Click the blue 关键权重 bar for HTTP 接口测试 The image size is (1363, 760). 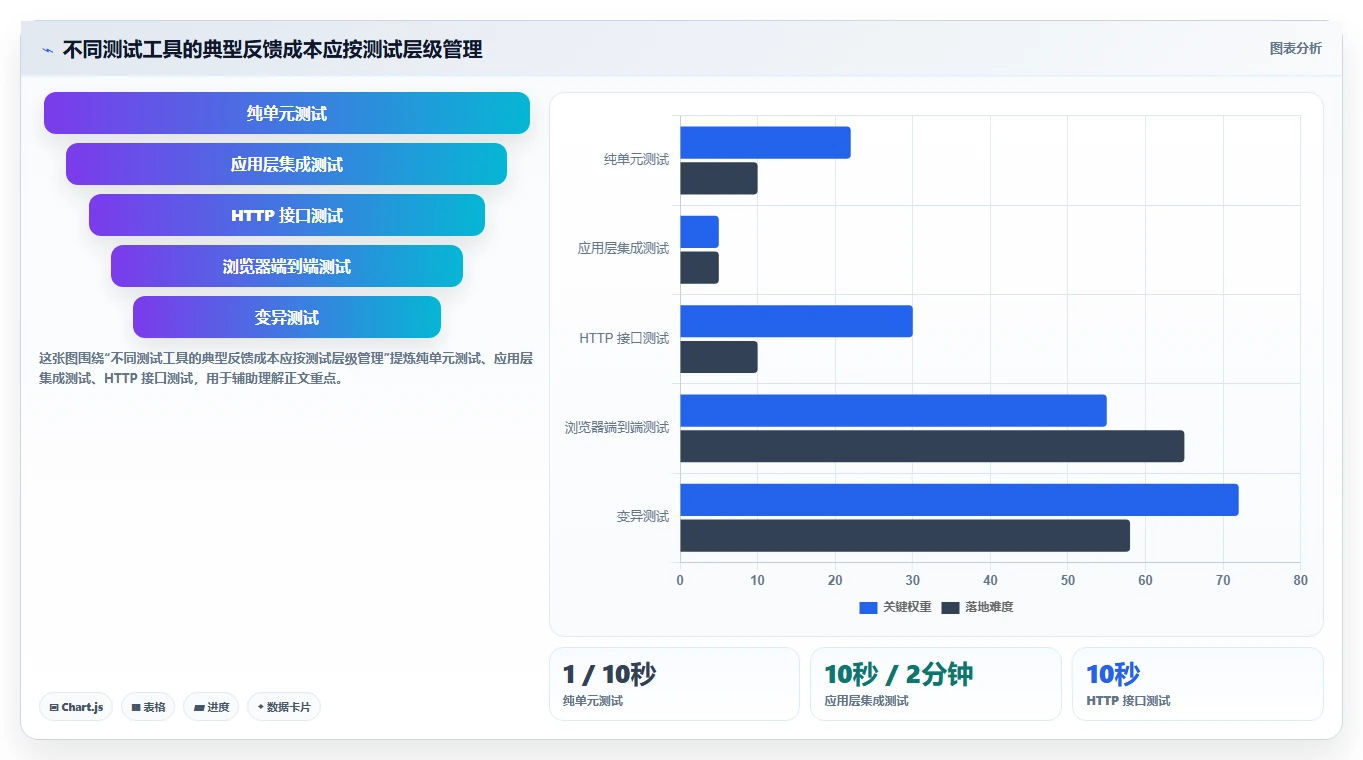pyautogui.click(x=796, y=321)
